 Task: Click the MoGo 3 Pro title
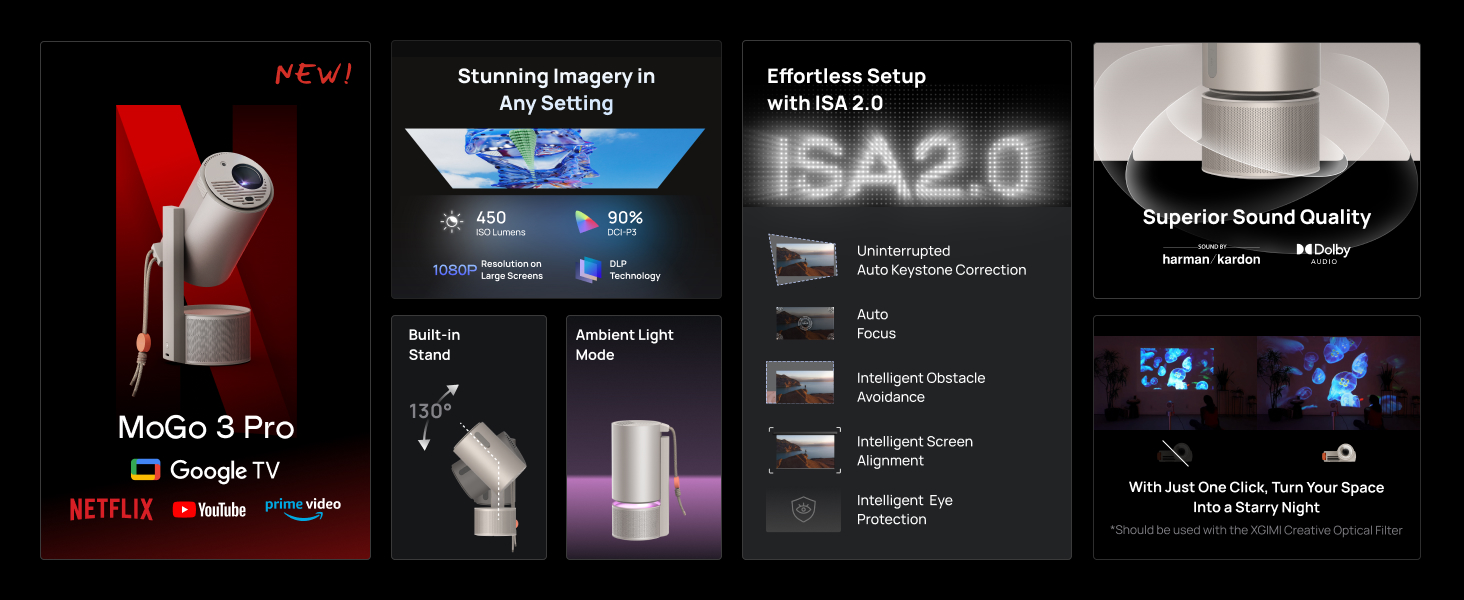[x=206, y=428]
